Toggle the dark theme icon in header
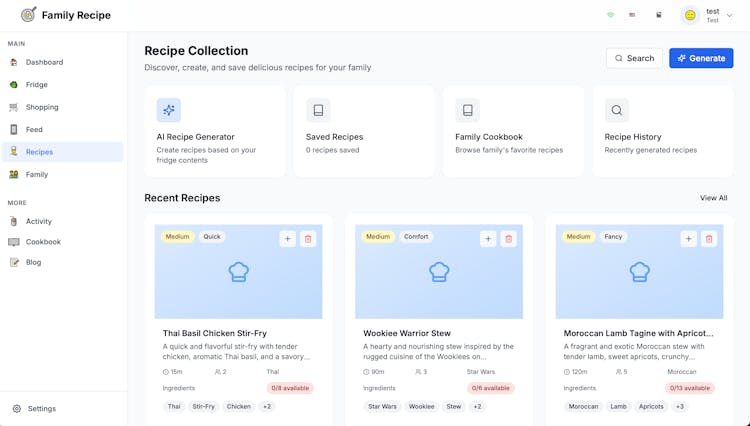 pos(658,15)
